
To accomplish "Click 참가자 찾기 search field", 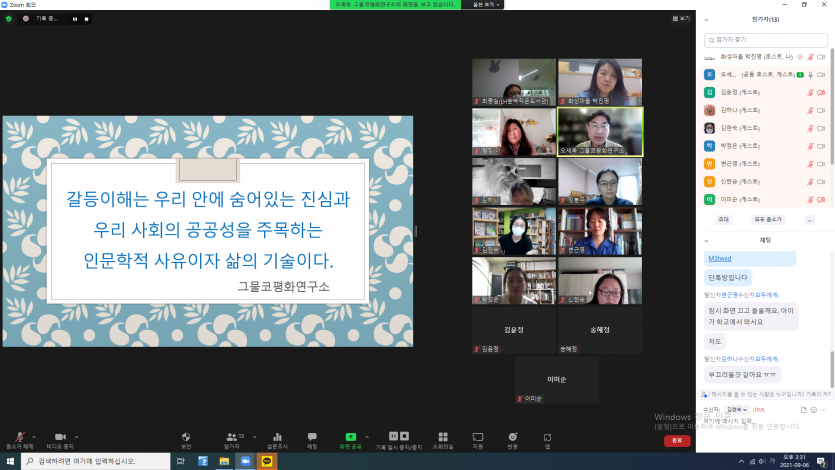I will click(x=766, y=40).
